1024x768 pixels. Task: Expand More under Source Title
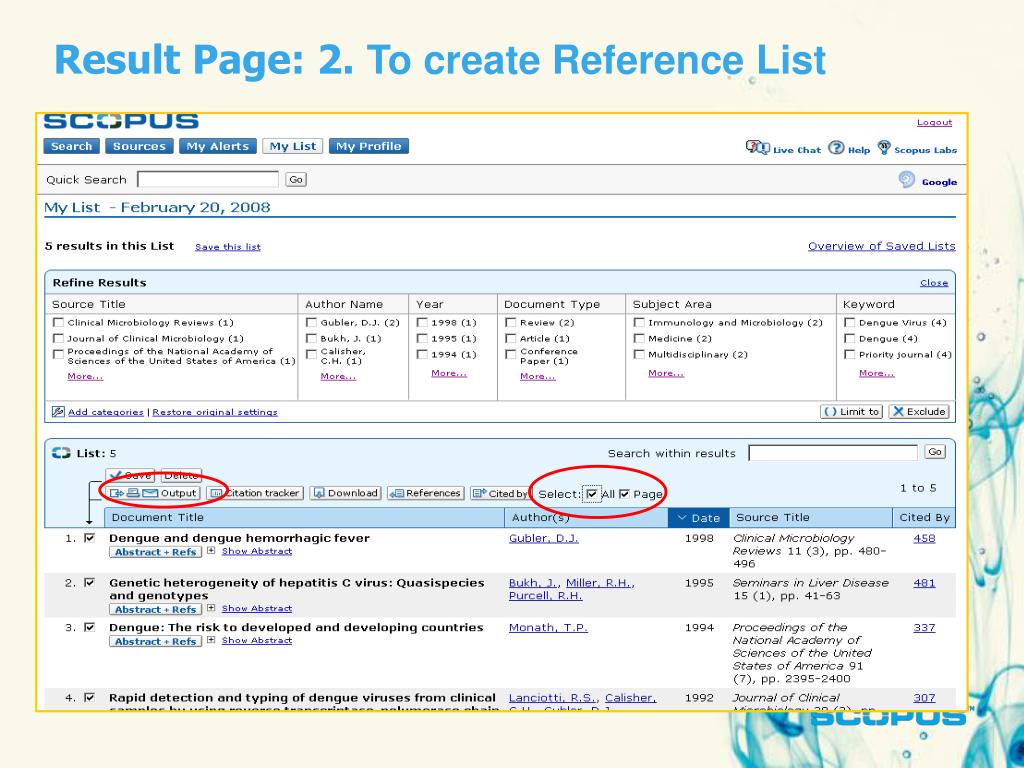[85, 376]
